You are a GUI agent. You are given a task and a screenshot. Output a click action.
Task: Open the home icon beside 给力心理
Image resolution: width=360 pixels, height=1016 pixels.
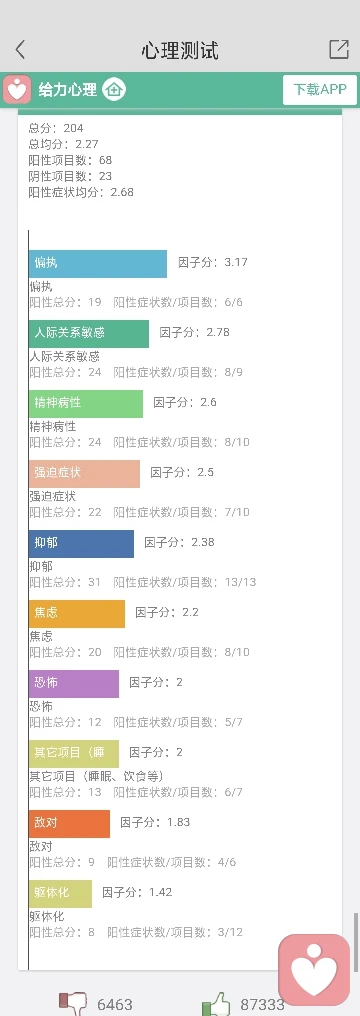115,89
